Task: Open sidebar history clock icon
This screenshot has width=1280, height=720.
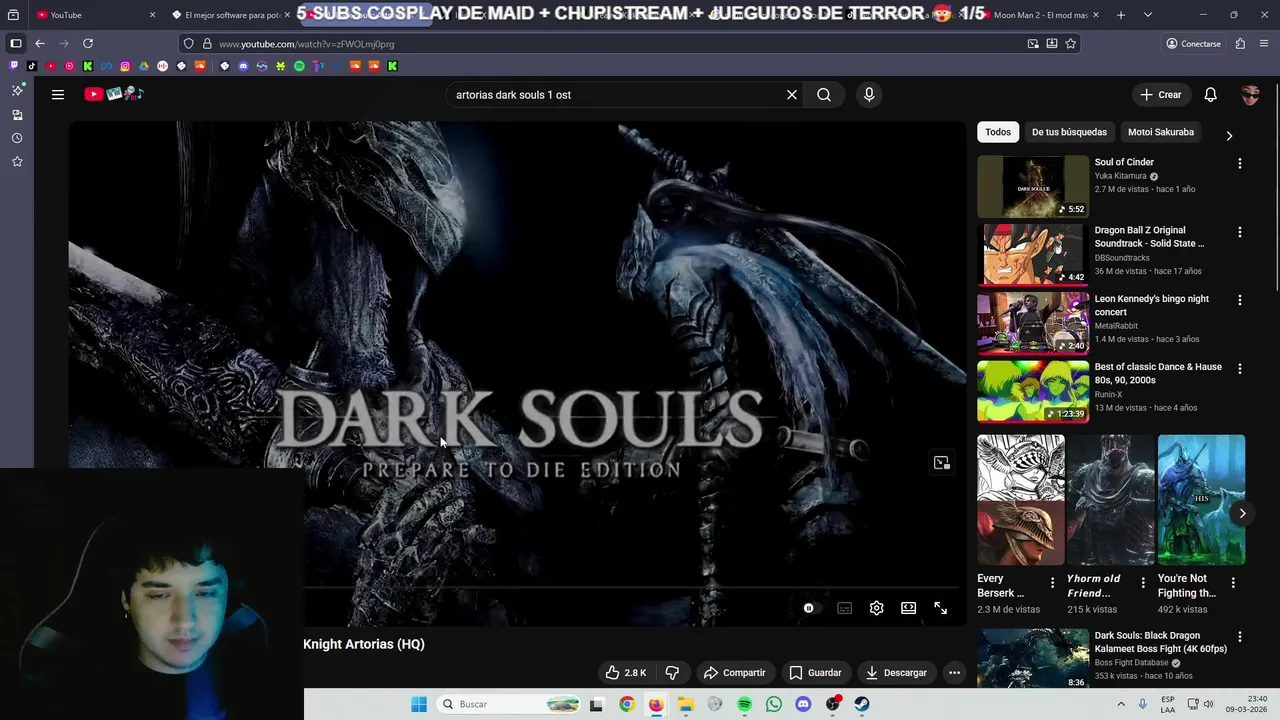Action: click(x=17, y=138)
